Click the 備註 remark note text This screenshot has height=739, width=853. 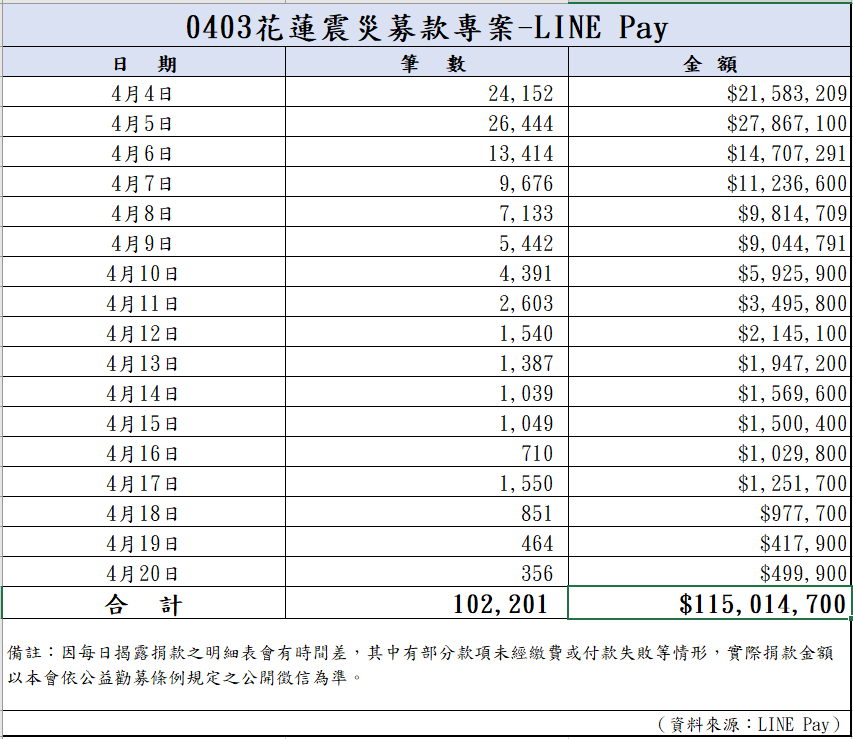tap(420, 664)
